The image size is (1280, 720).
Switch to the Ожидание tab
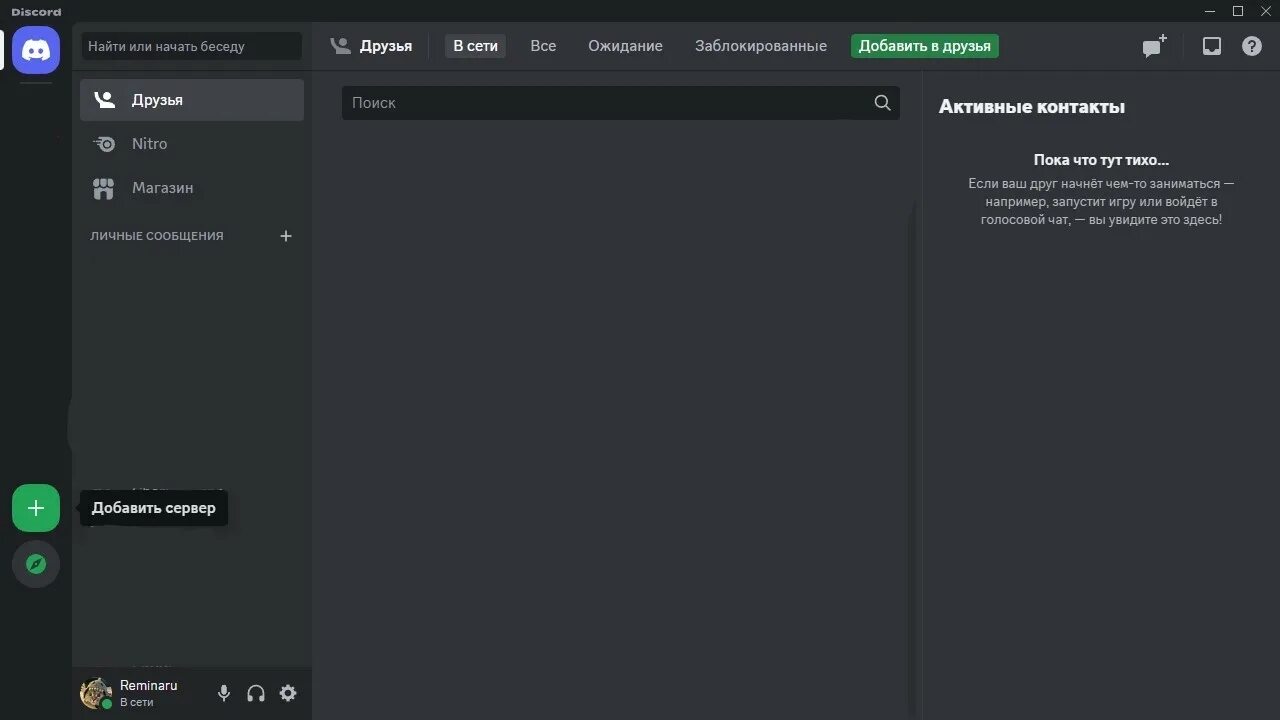pos(625,46)
